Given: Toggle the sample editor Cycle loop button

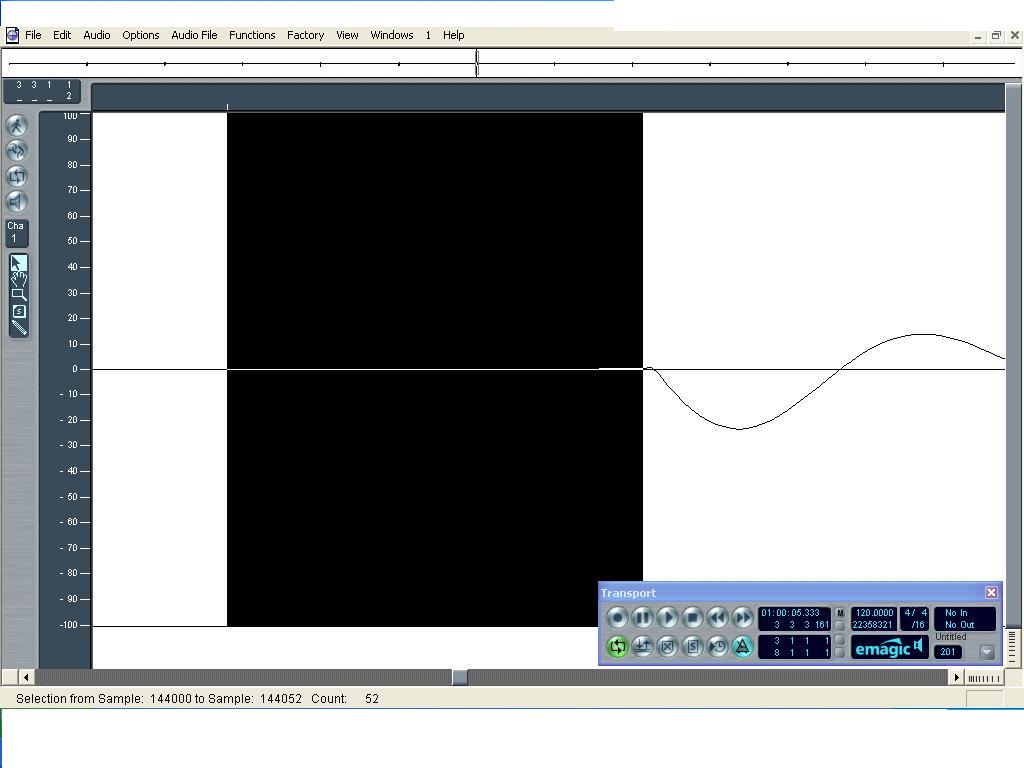Looking at the screenshot, I should click(17, 176).
